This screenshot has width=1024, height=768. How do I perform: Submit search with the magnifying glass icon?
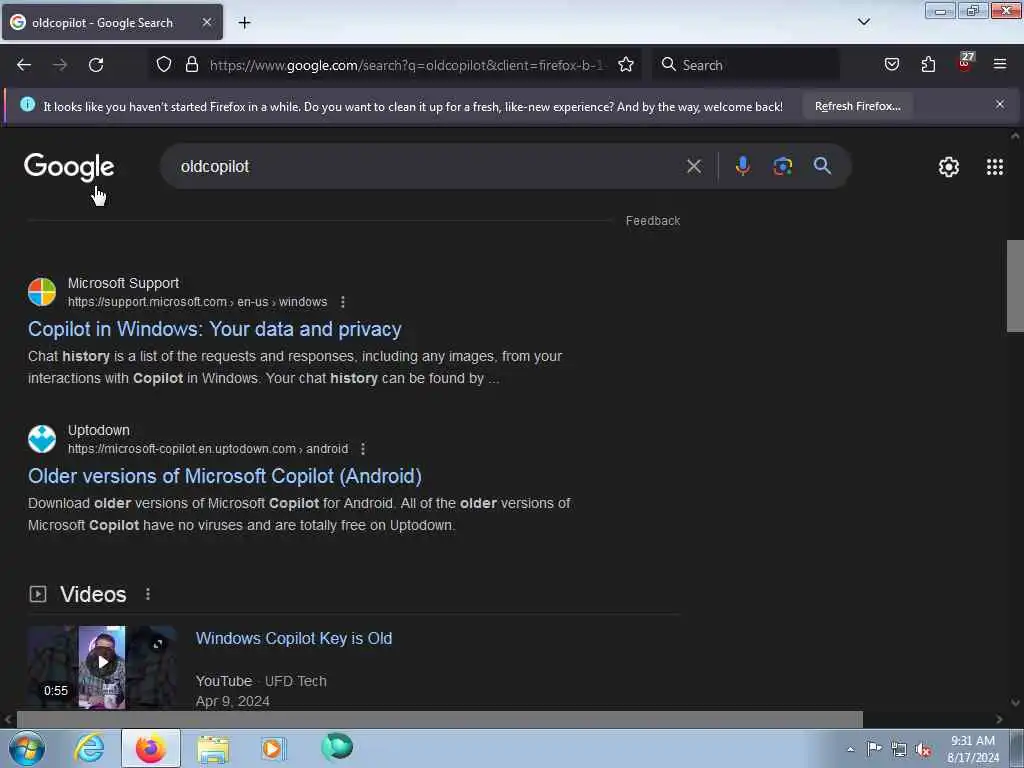822,166
